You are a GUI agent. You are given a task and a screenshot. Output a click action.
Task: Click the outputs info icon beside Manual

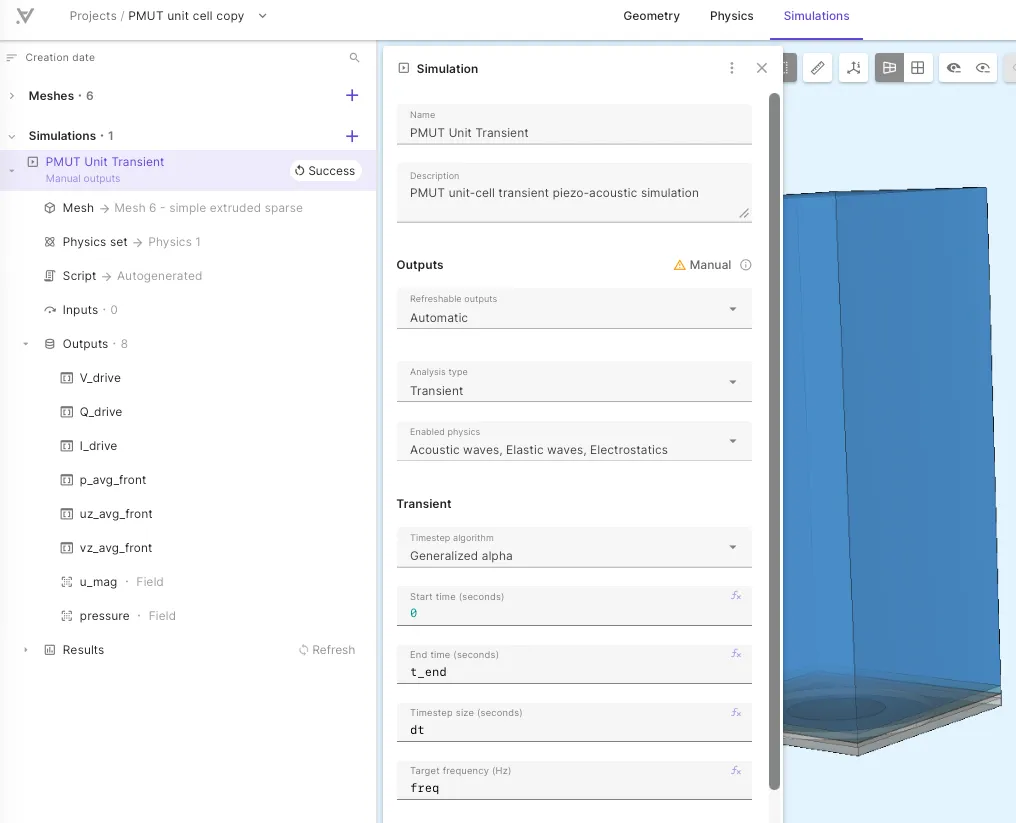tap(746, 265)
